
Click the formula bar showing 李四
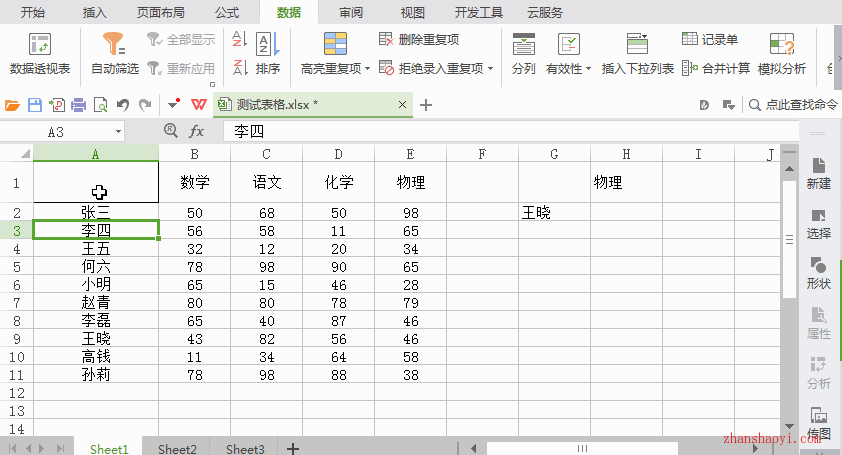pos(511,131)
